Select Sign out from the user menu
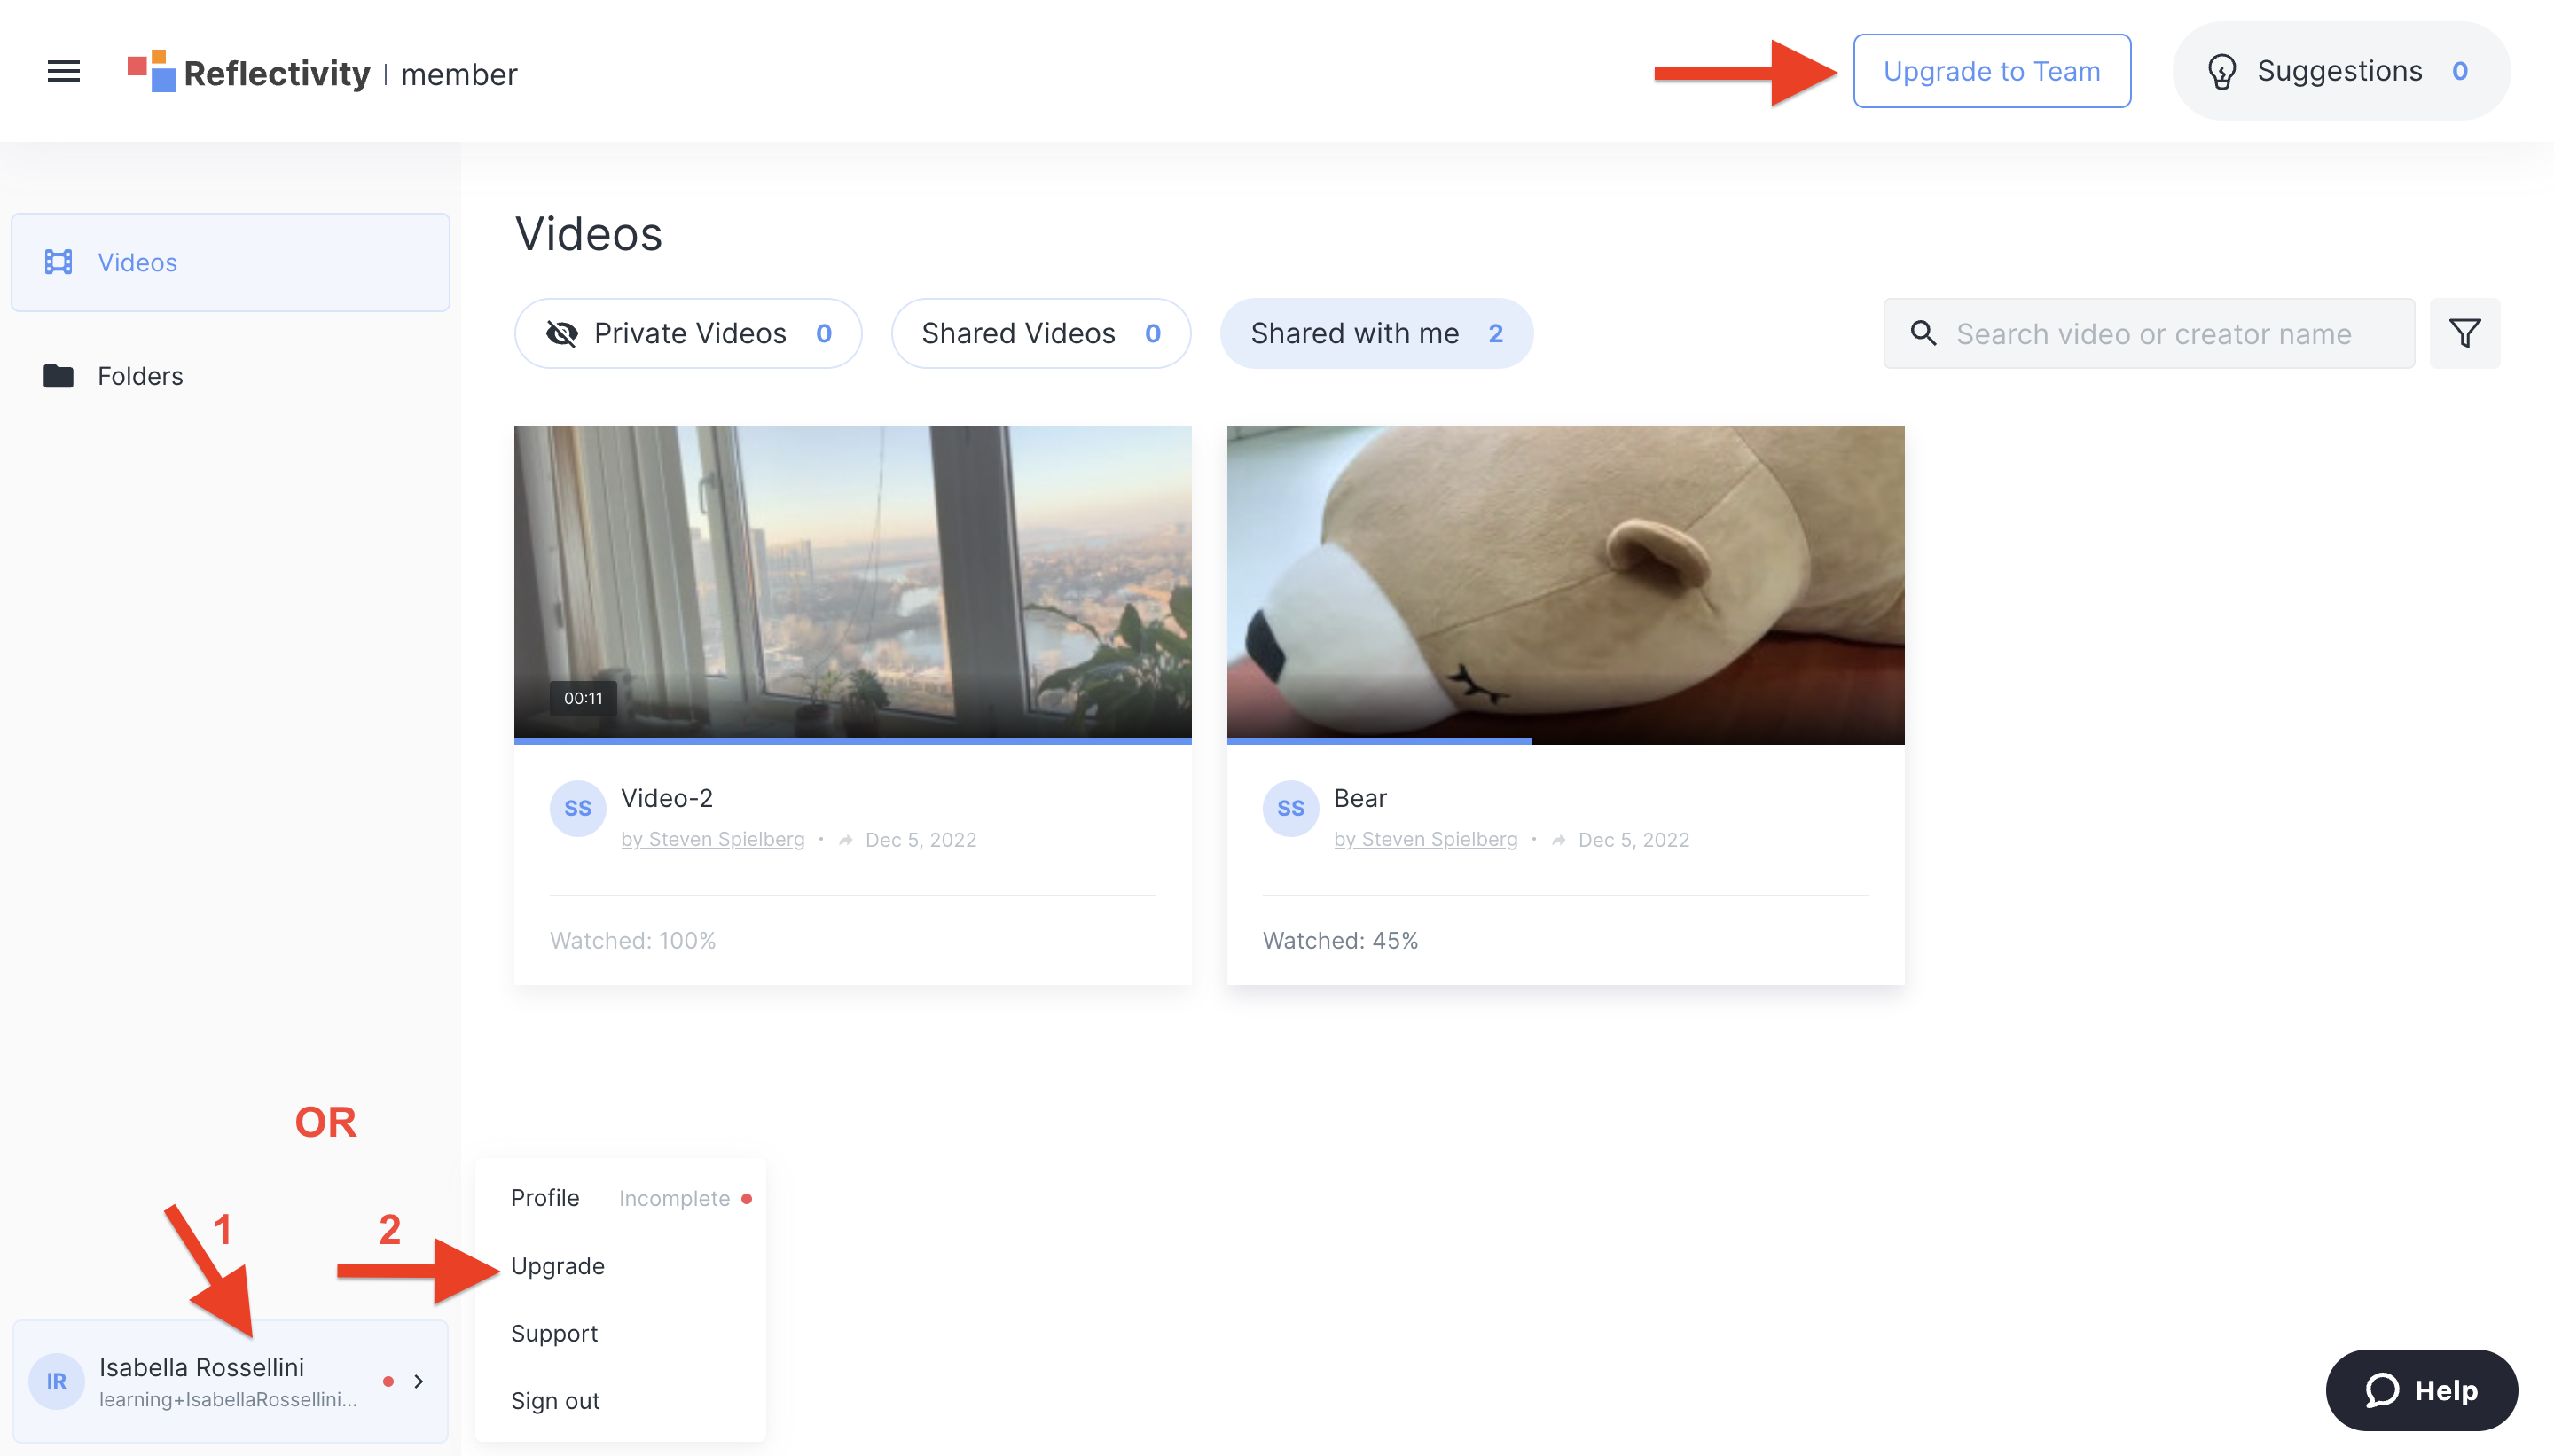Screen dimensions: 2554x1456 click(x=555, y=1401)
